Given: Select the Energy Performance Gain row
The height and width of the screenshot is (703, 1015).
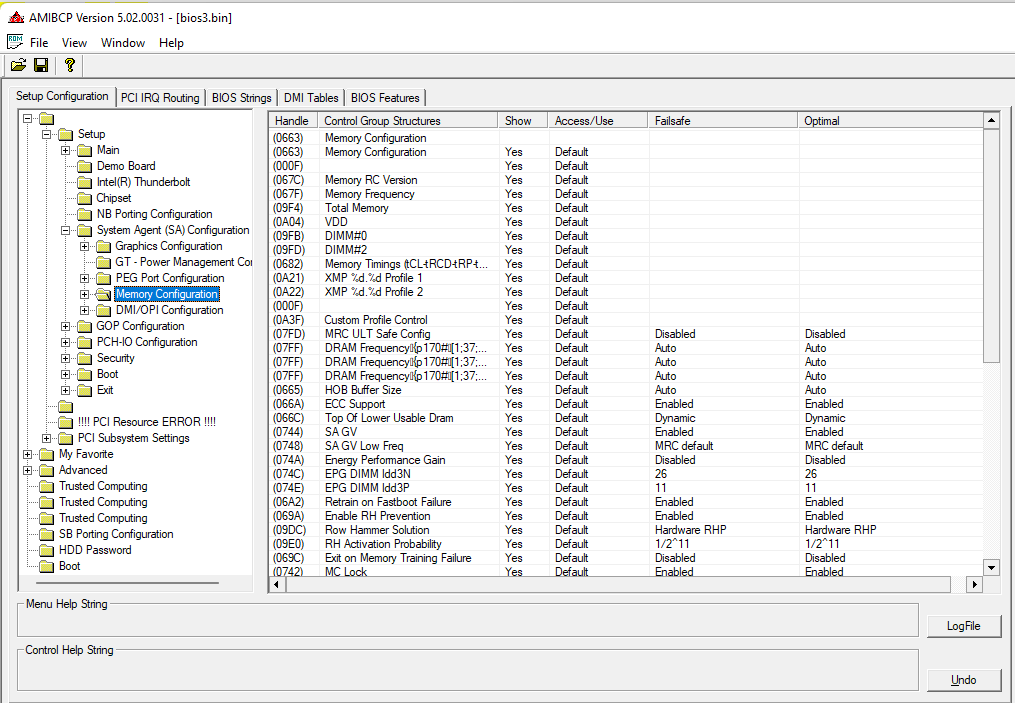Looking at the screenshot, I should click(625, 460).
